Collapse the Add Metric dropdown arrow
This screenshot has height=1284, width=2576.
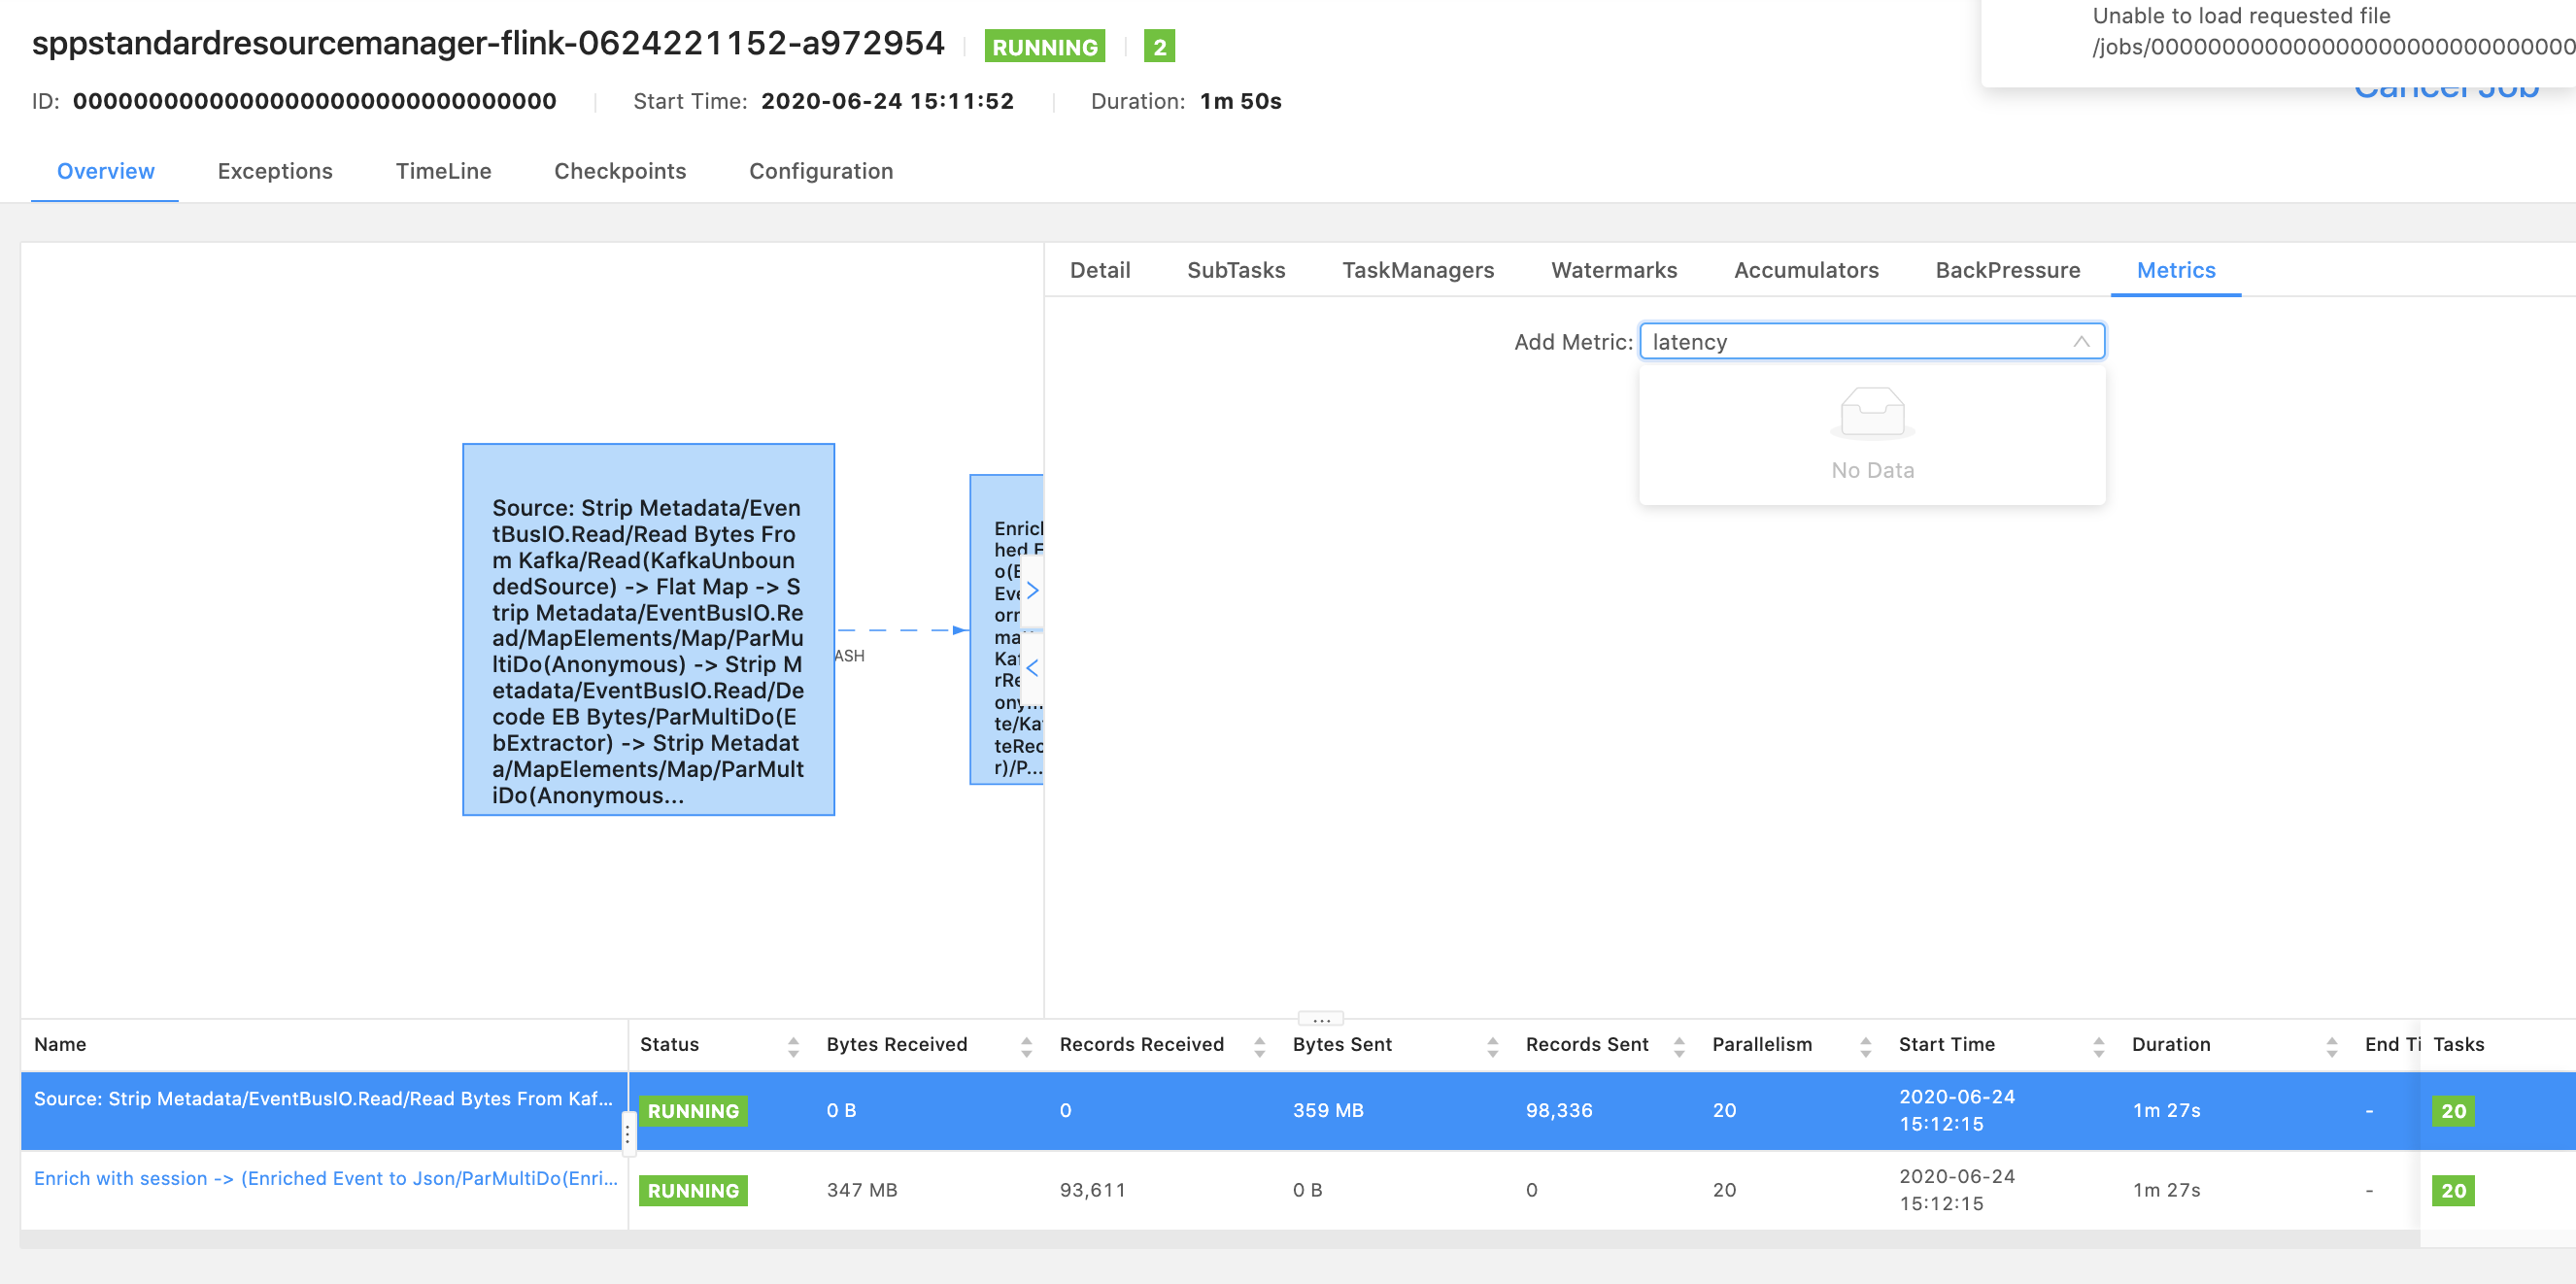[x=2080, y=342]
